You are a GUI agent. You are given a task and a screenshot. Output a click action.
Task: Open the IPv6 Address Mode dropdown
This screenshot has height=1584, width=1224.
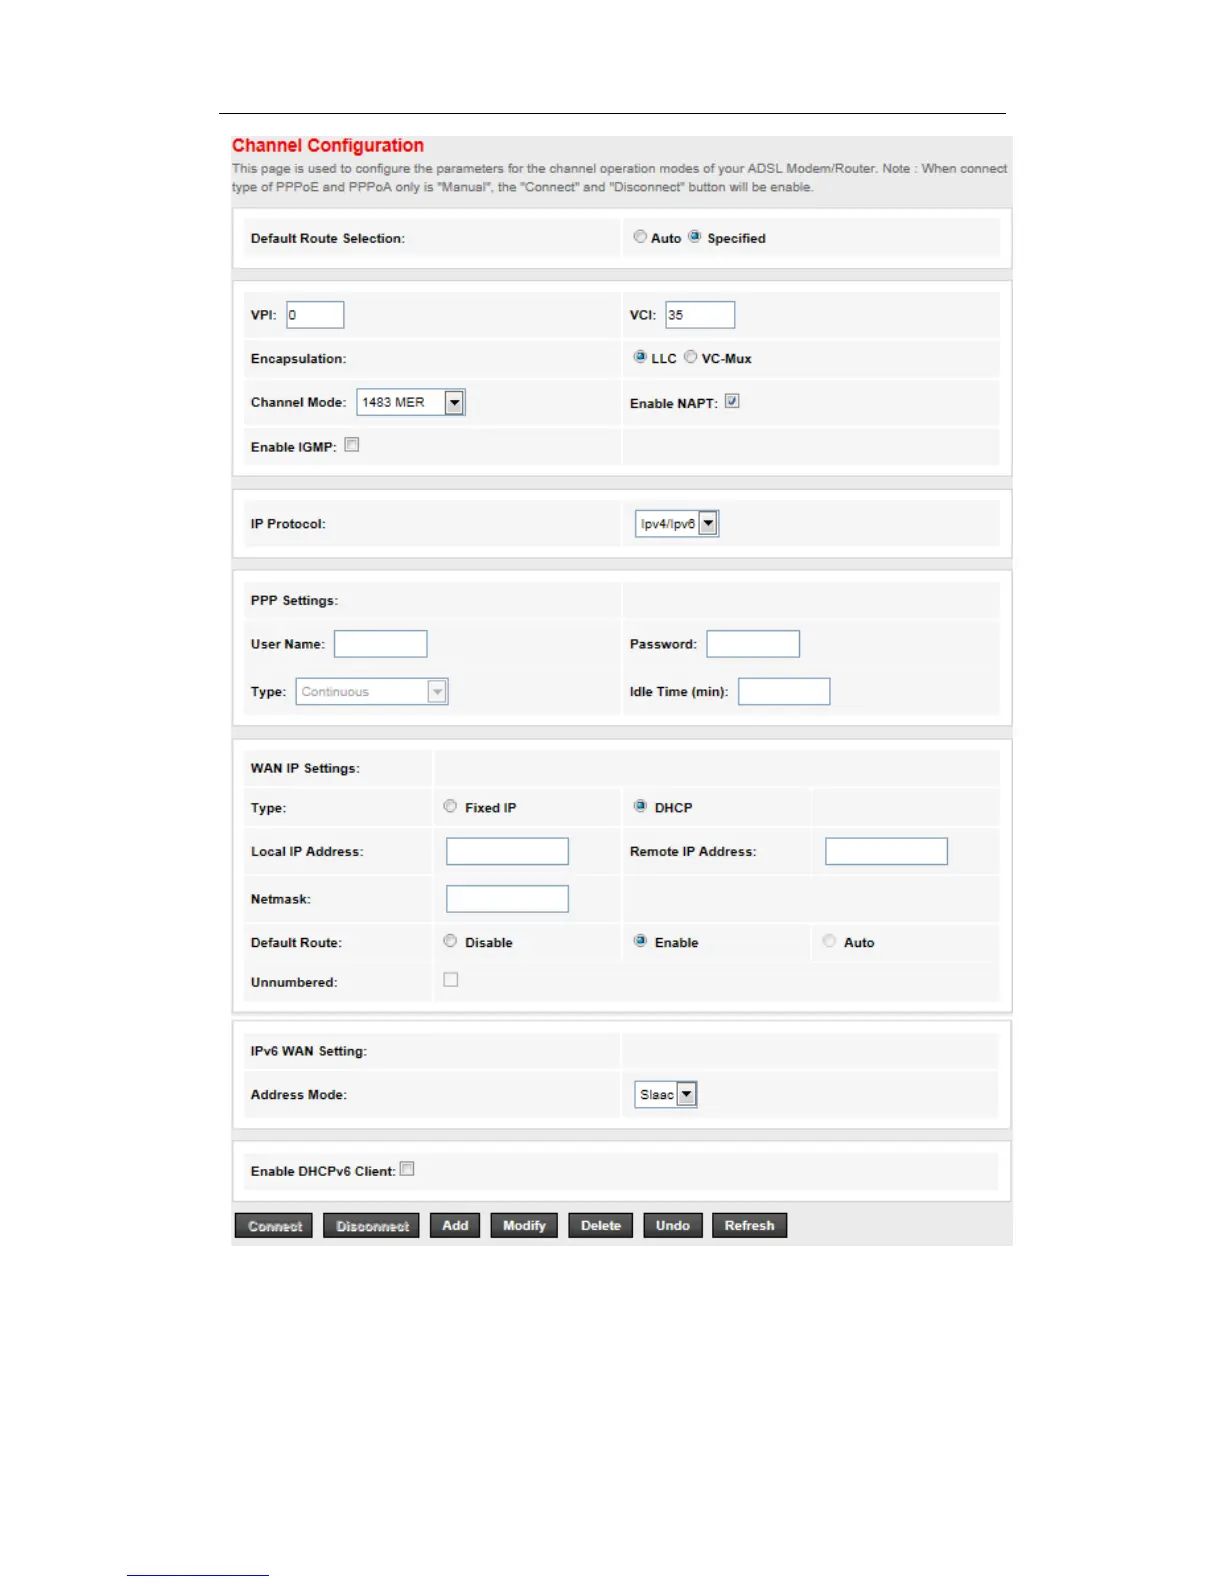[x=666, y=1094]
